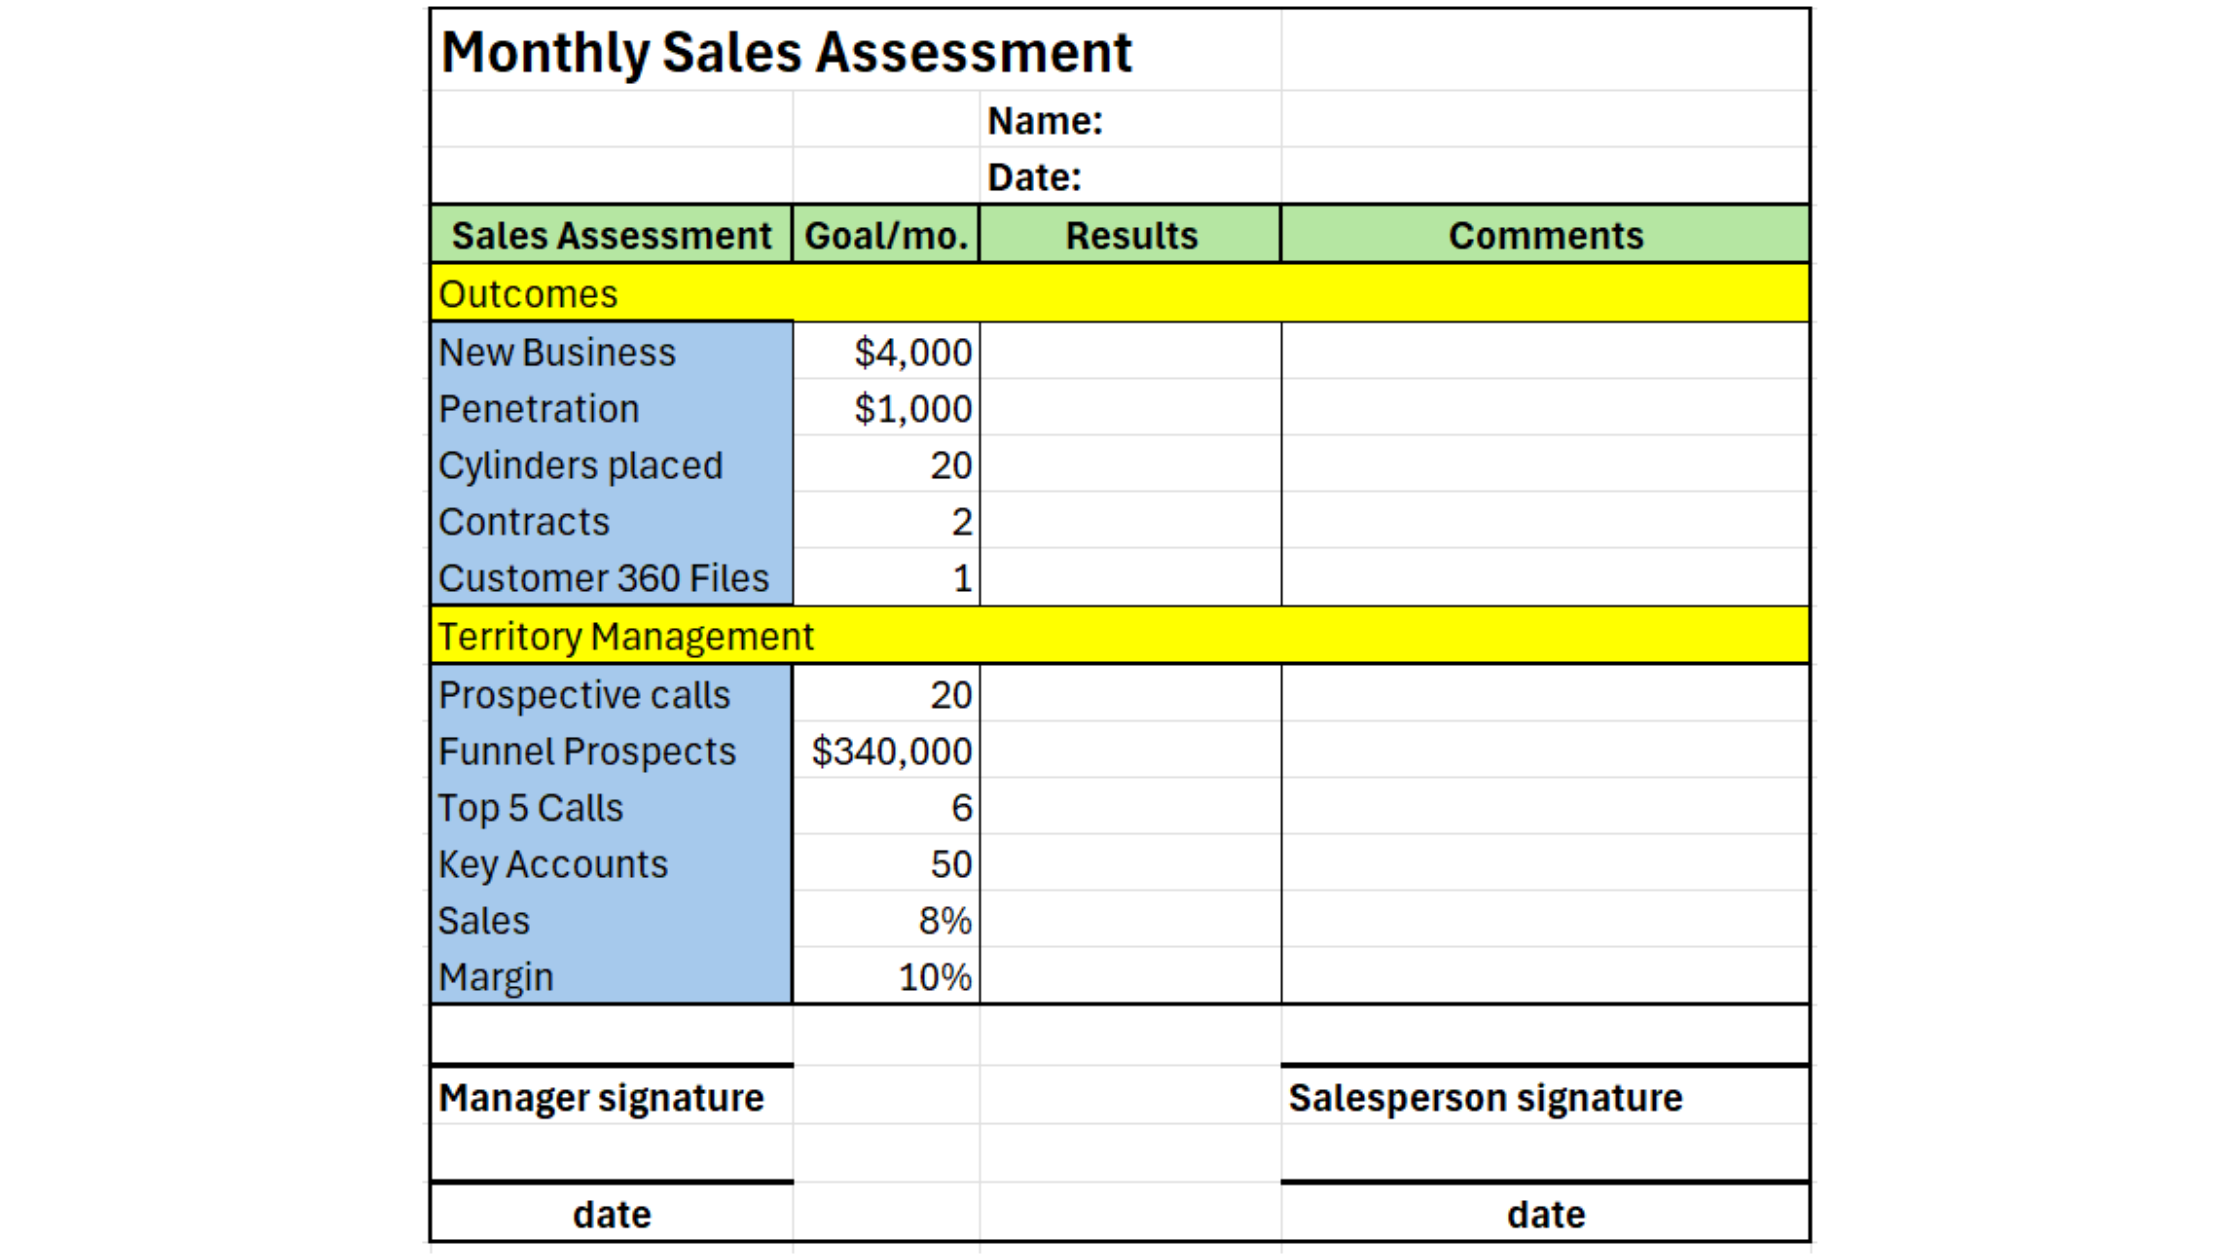
Task: Click the Salesperson signature label
Action: [1485, 1097]
